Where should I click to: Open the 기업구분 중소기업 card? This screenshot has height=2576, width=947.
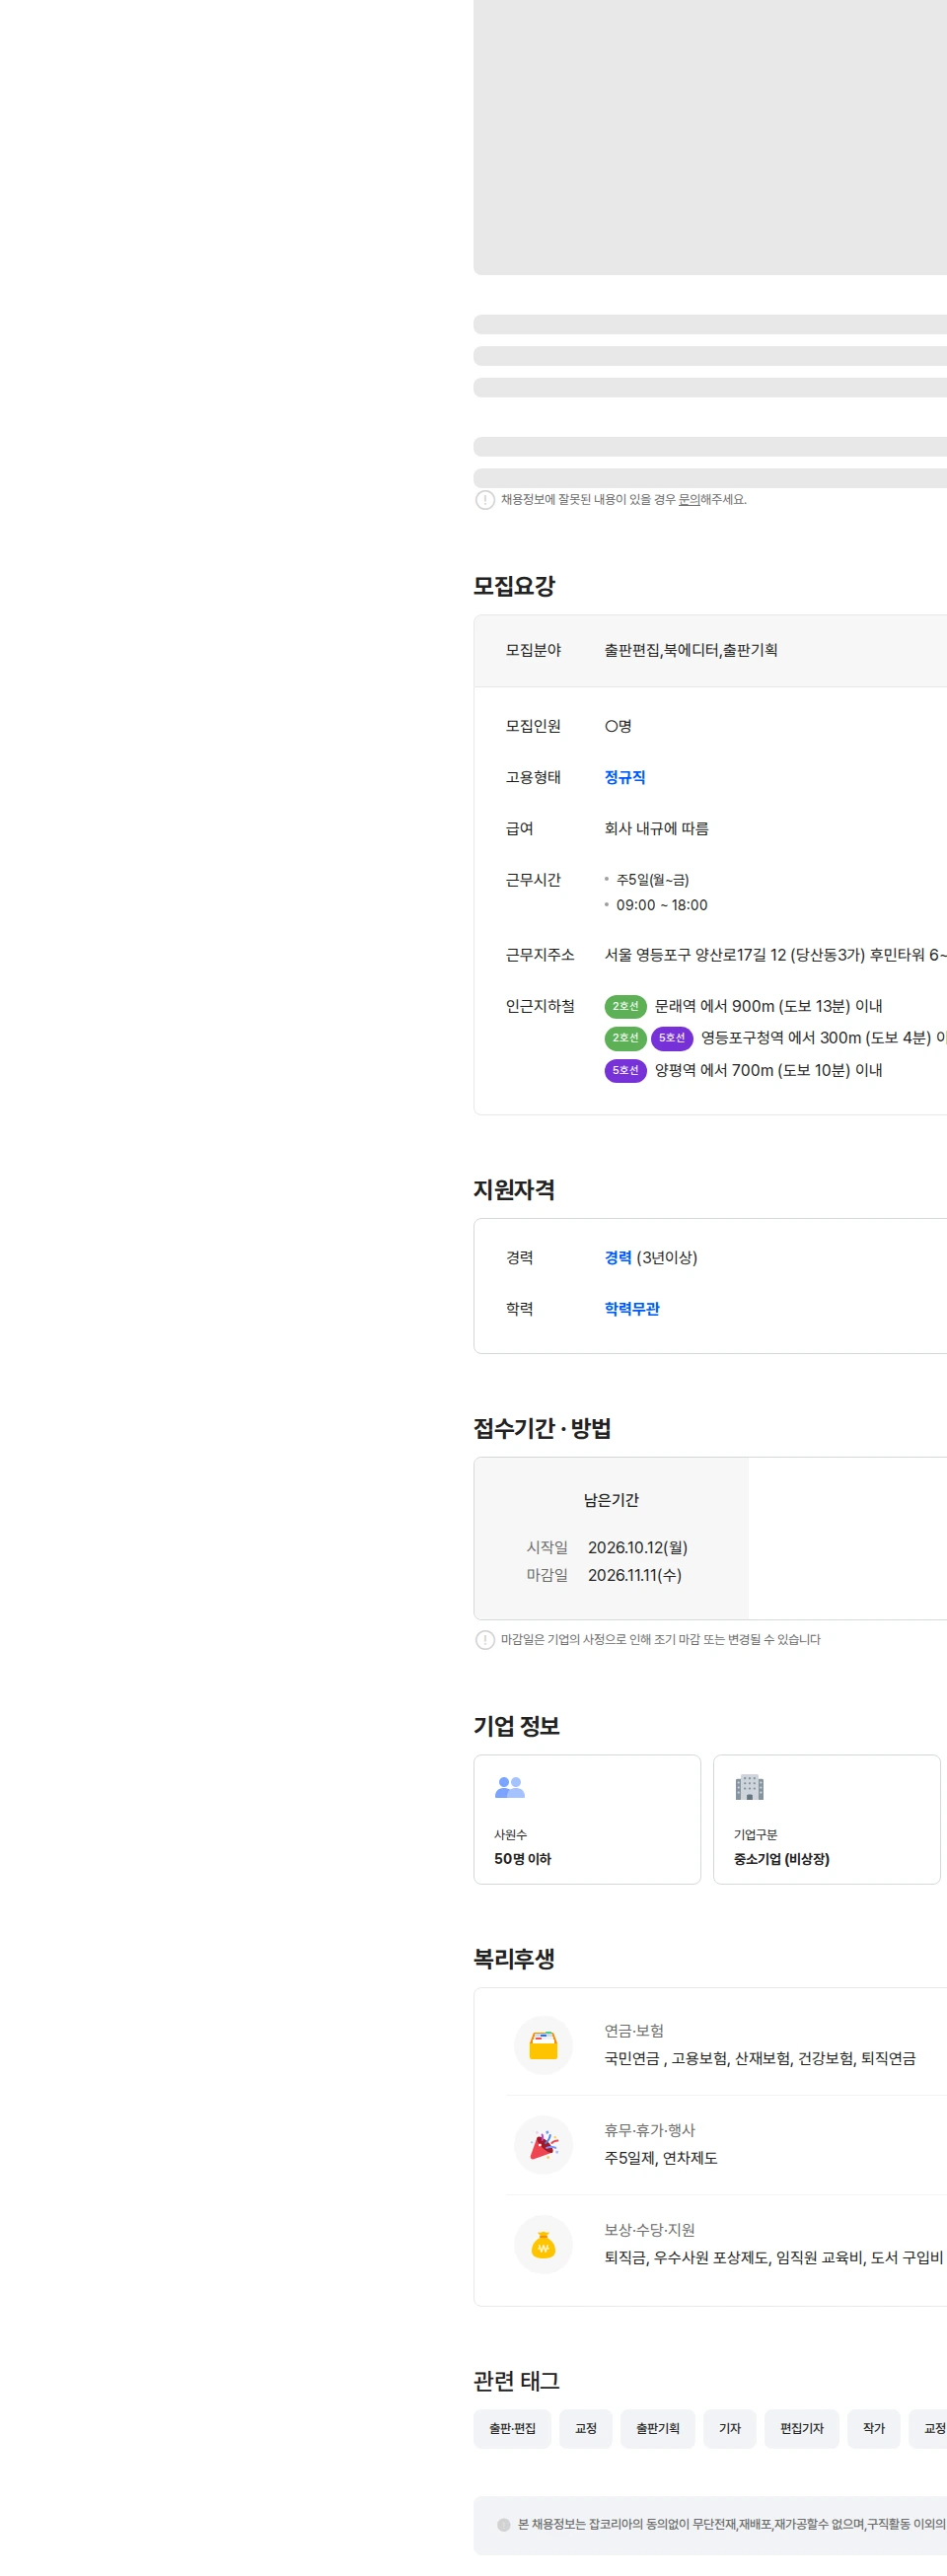[x=827, y=1819]
